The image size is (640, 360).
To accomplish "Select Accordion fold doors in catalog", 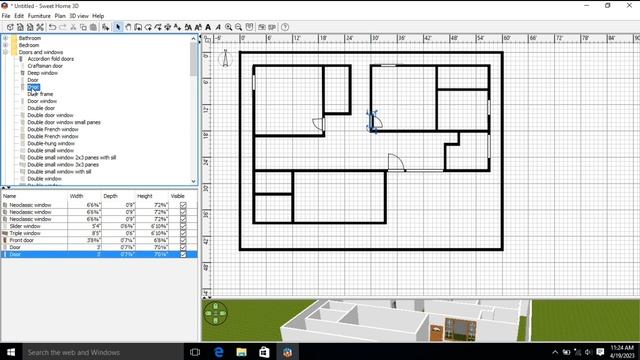I will click(x=51, y=59).
